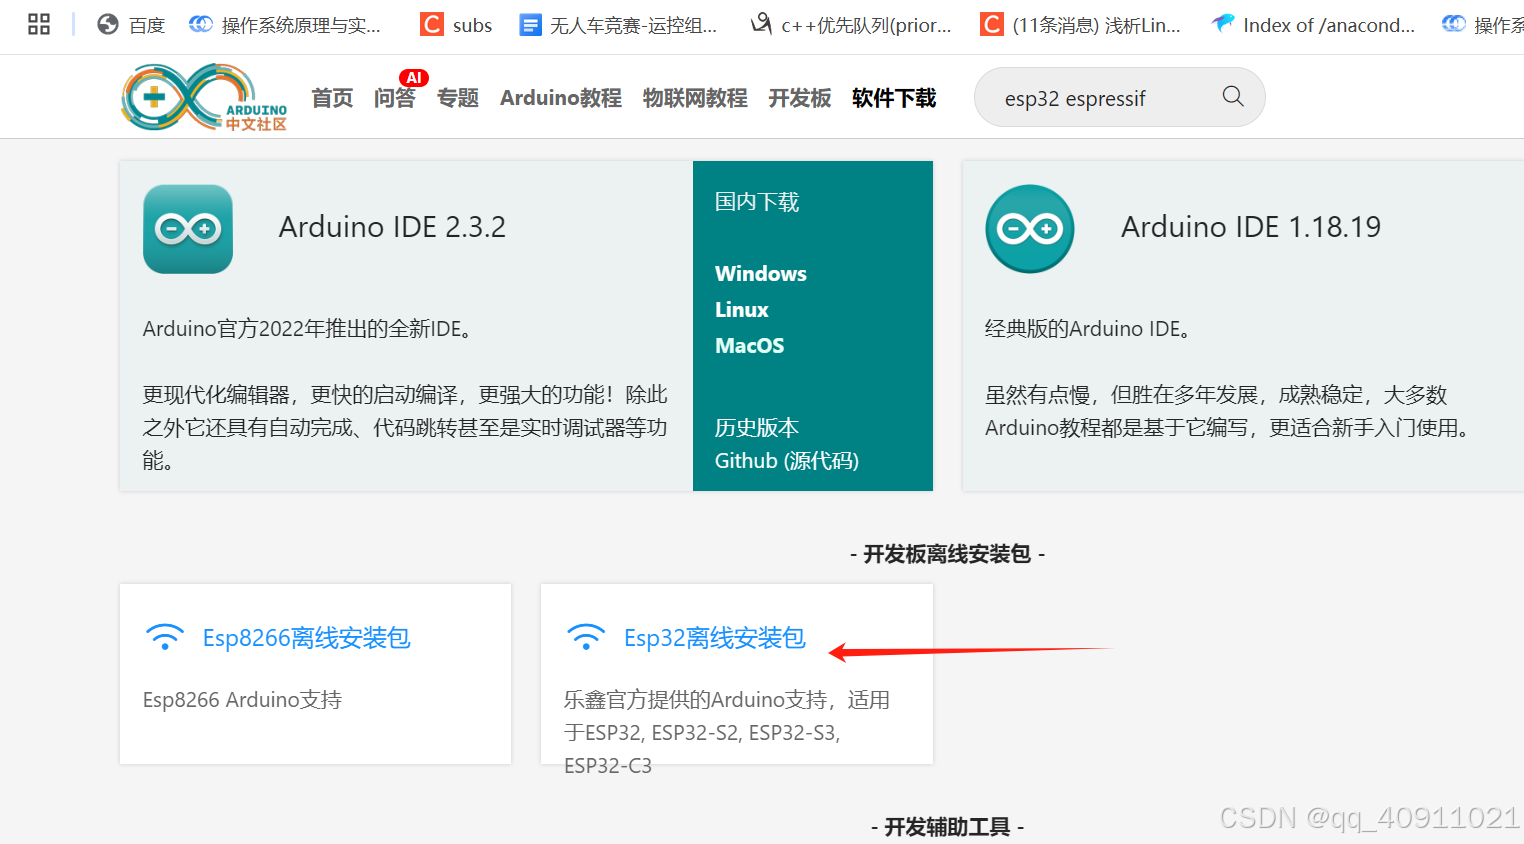The image size is (1524, 844).
Task: Click the Wi-Fi icon beside Esp8266离线安装包
Action: [165, 636]
